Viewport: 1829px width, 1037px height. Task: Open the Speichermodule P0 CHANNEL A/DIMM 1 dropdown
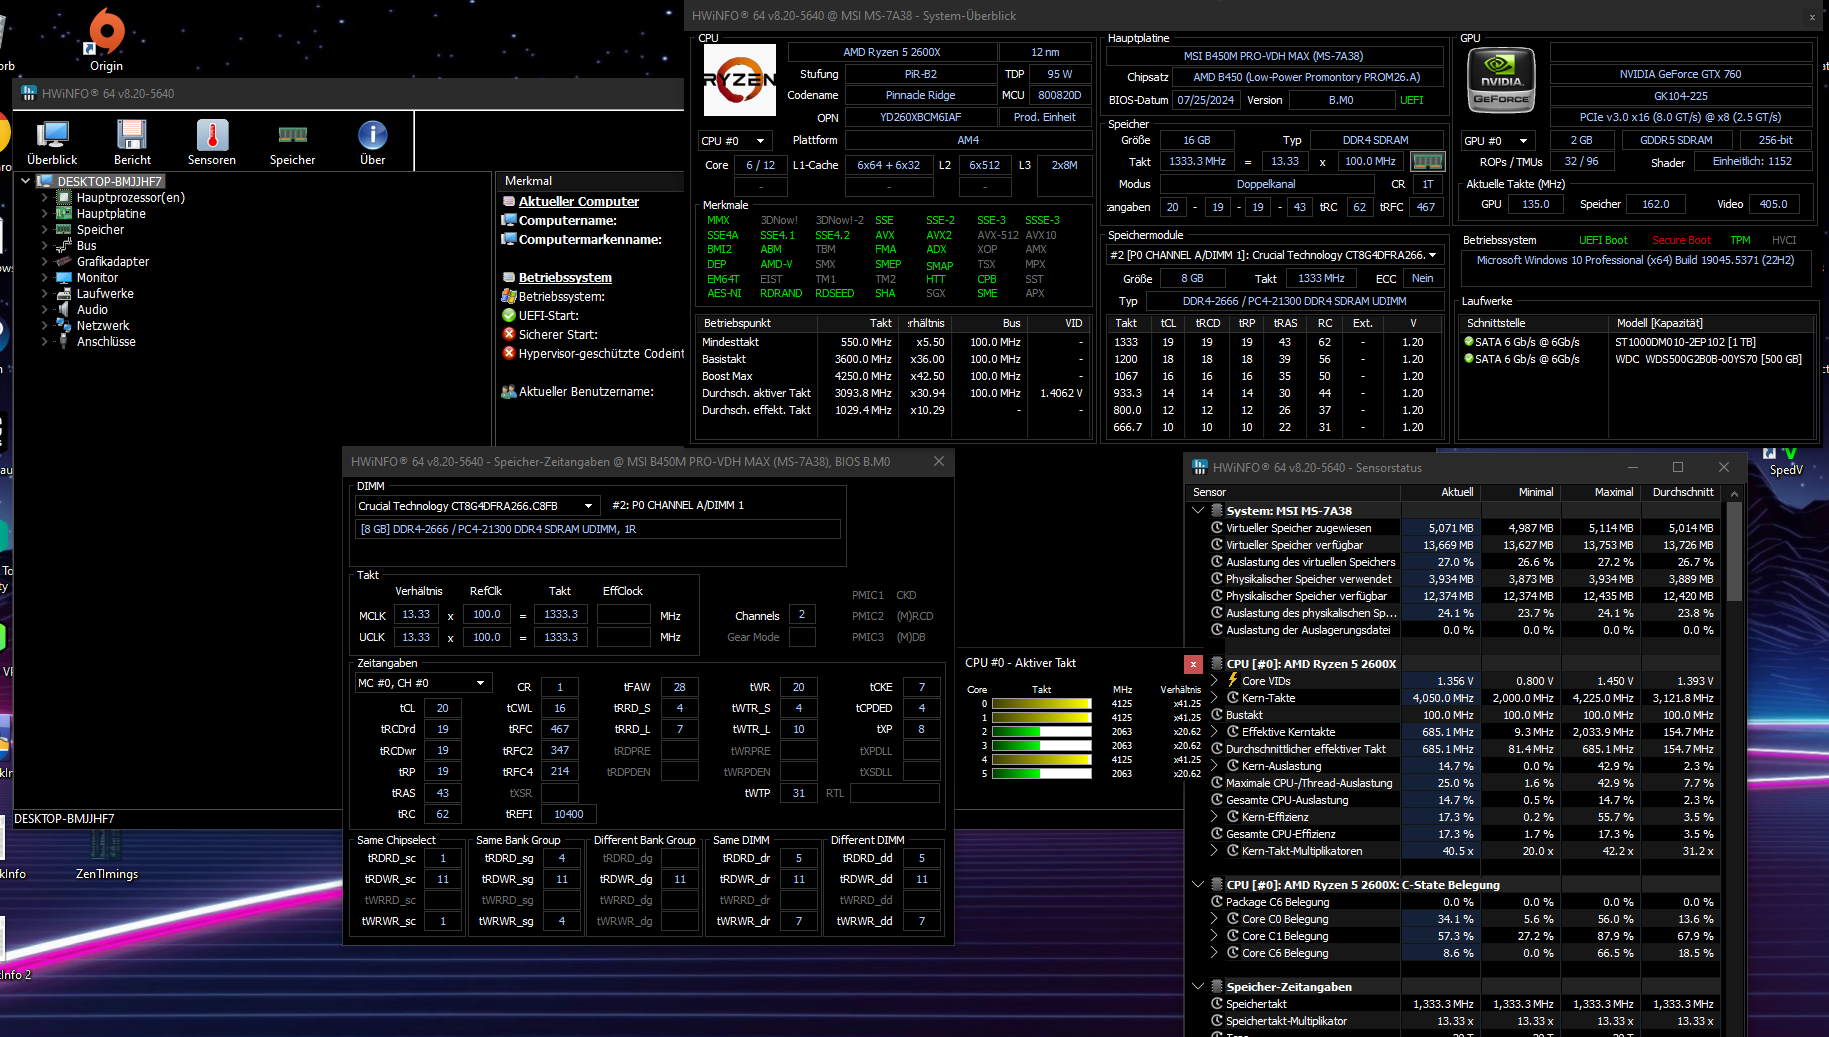(x=1274, y=255)
